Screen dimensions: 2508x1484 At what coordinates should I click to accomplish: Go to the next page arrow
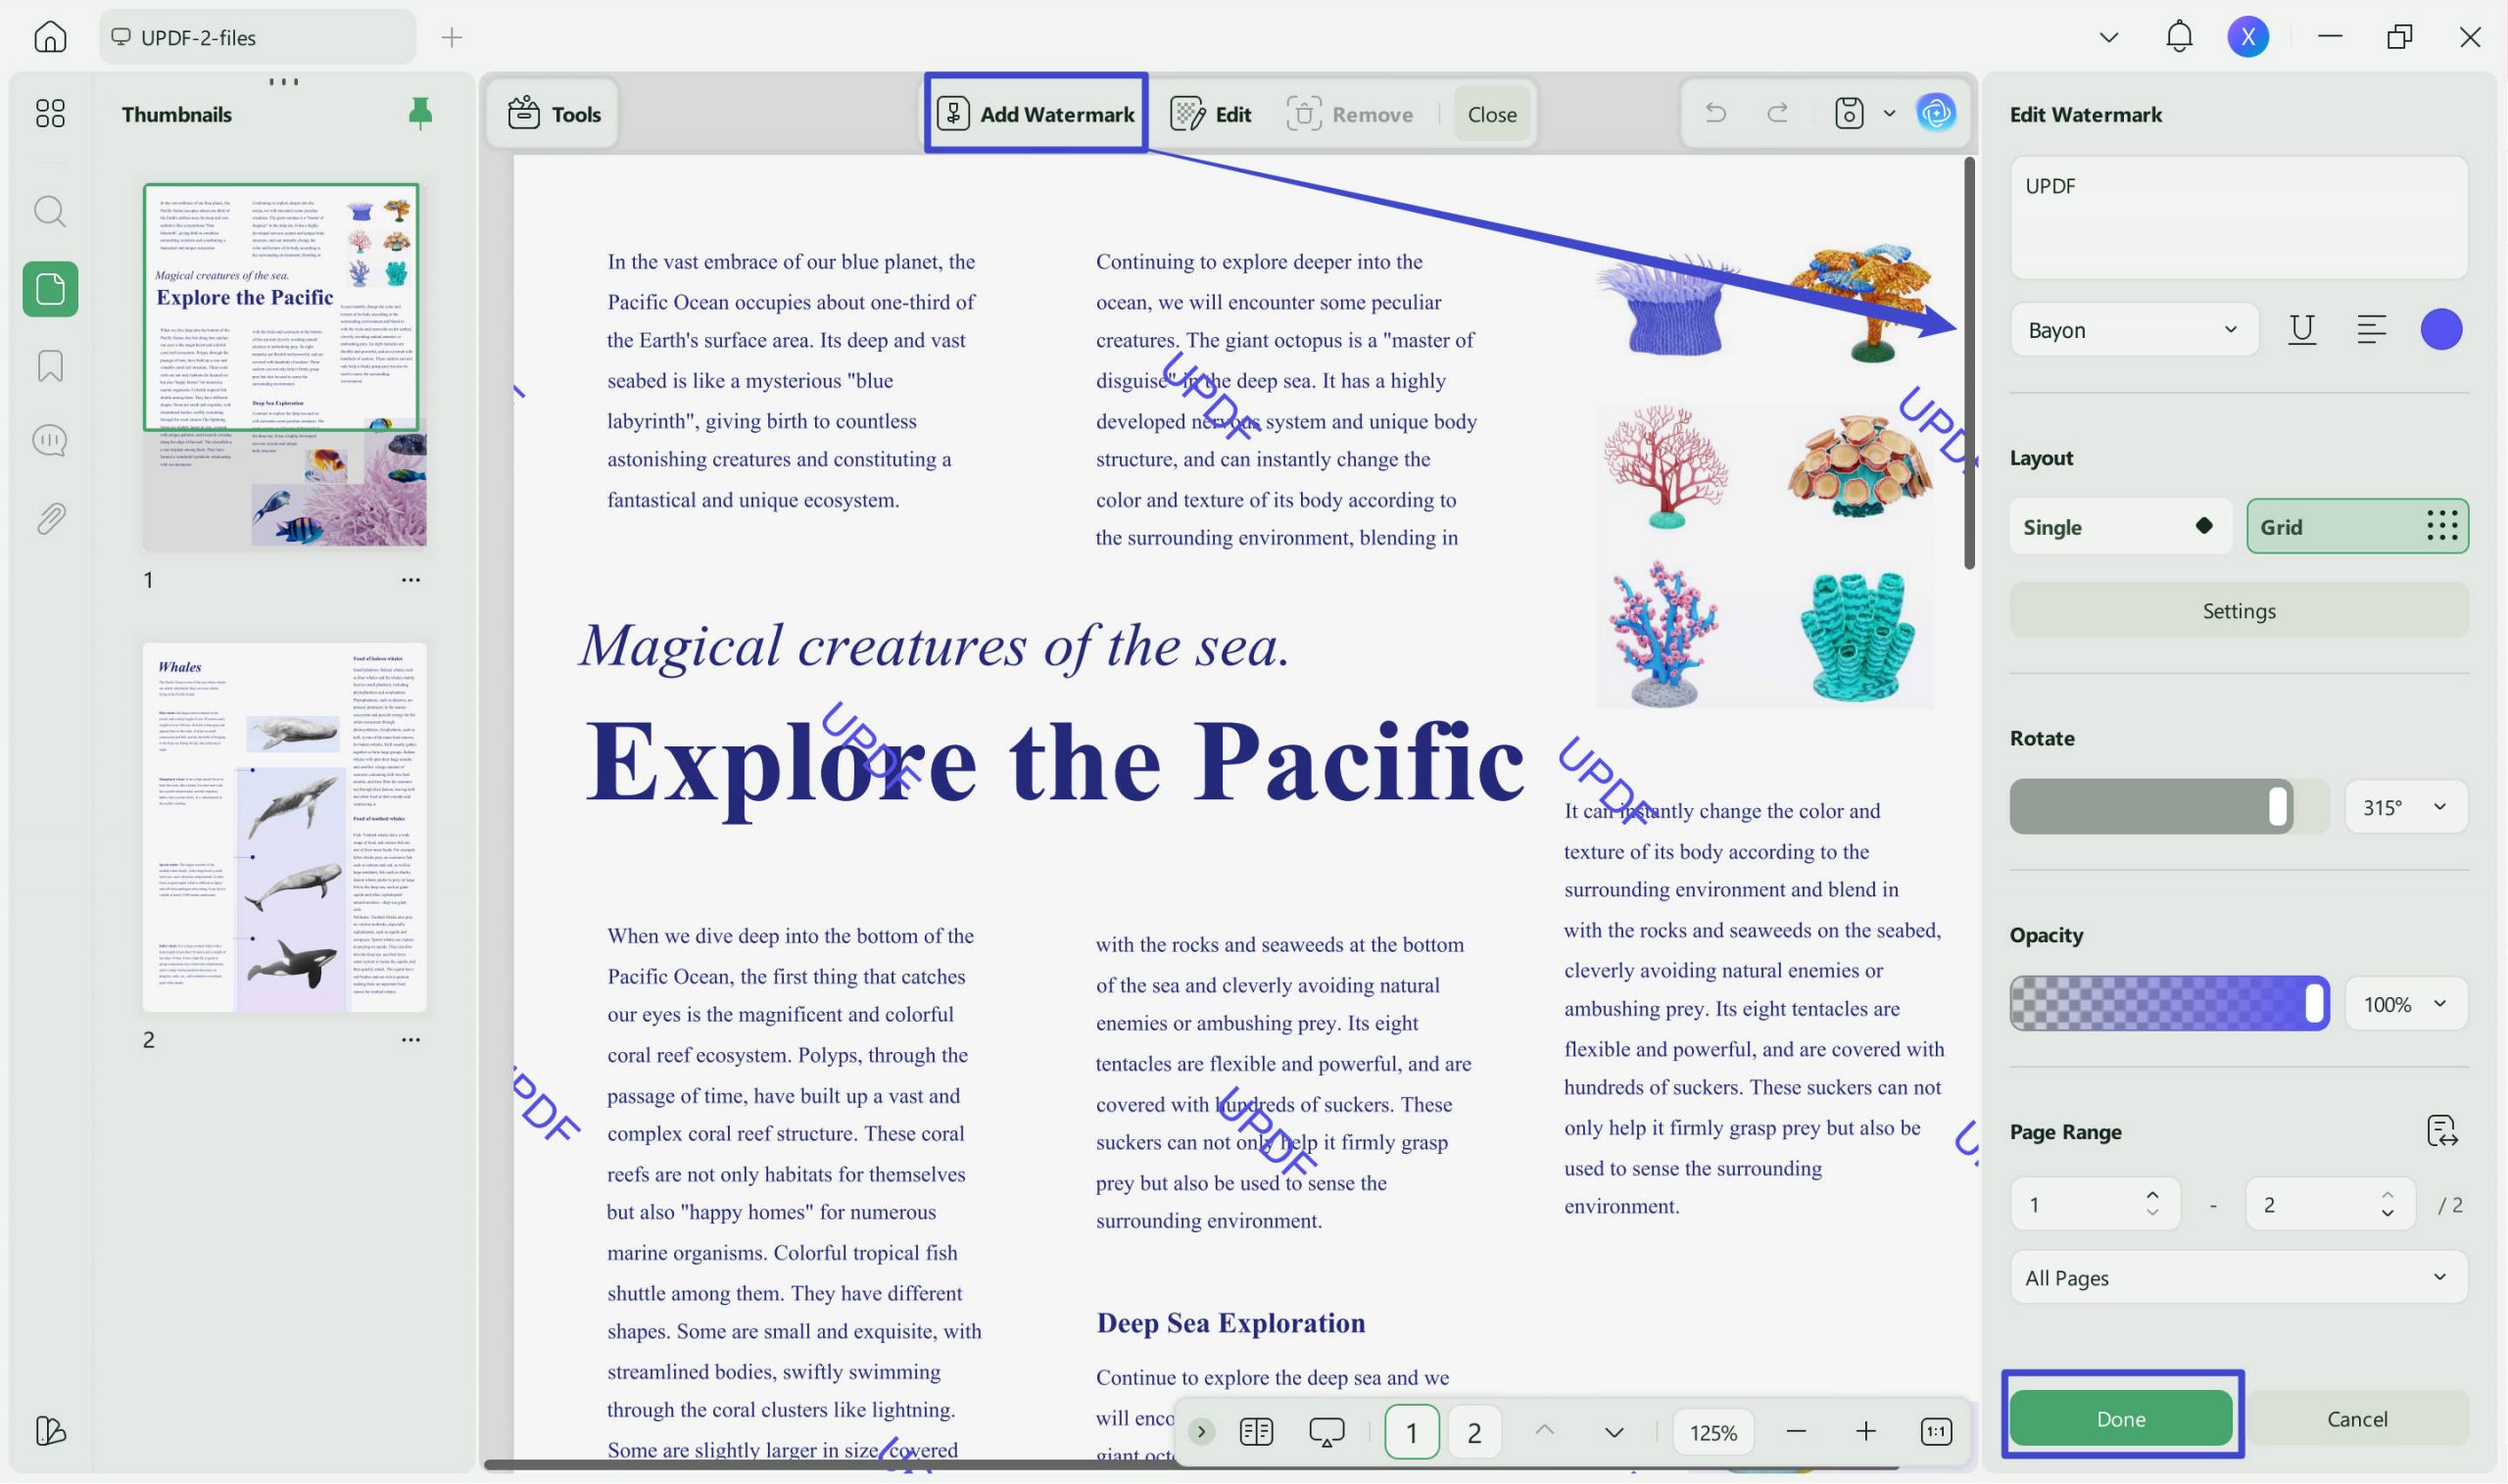pyautogui.click(x=1613, y=1432)
